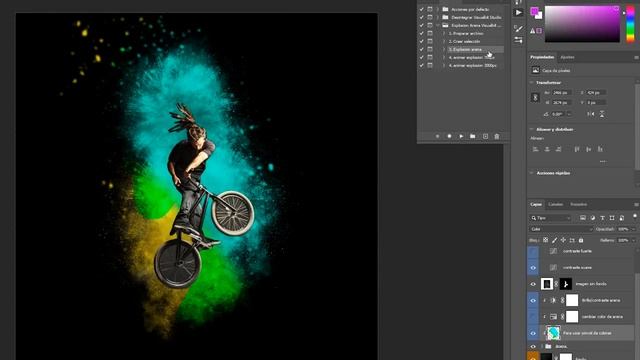Align bottom edges in Properties panel
640x360 pixels.
coord(600,149)
